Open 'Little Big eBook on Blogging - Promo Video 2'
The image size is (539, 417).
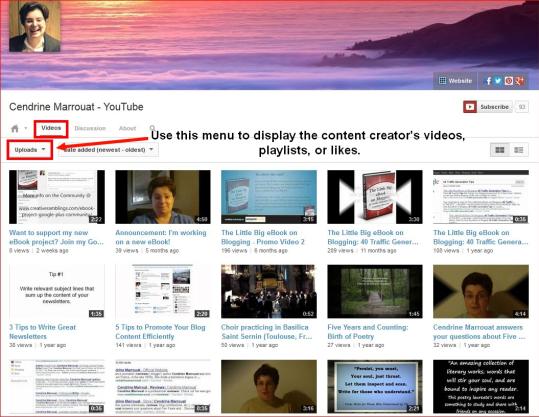click(263, 237)
